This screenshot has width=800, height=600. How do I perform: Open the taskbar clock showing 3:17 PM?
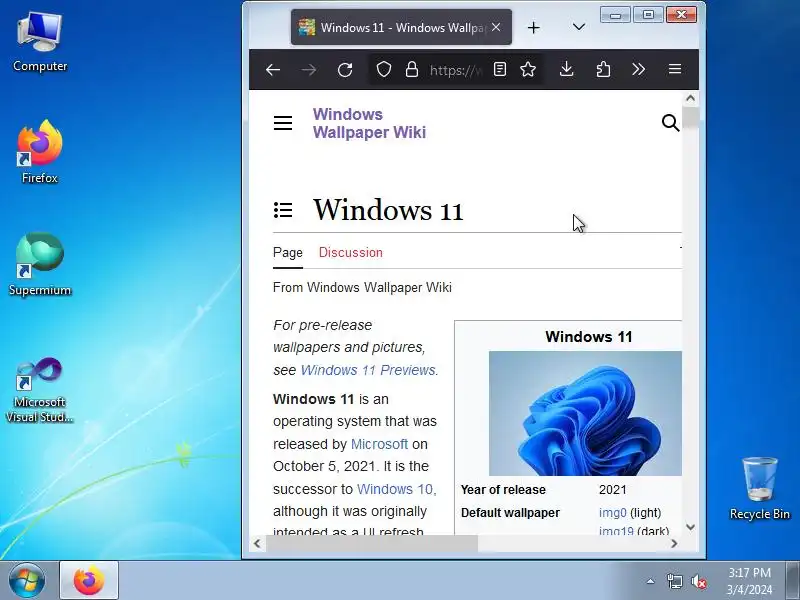pos(749,581)
